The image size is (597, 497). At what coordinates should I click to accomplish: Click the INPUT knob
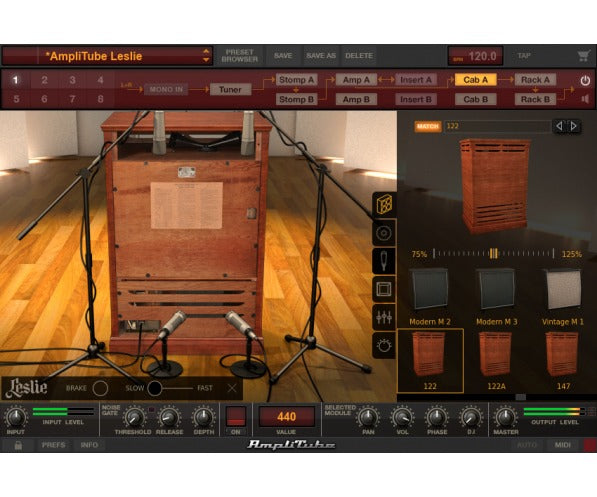click(16, 417)
